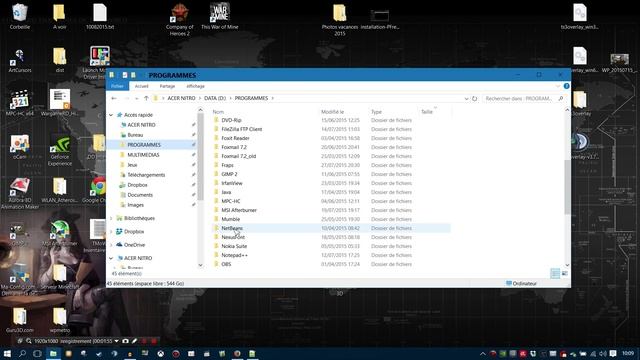Select the NetBeans folder row
Screen dimensions: 640x360
[331, 228]
